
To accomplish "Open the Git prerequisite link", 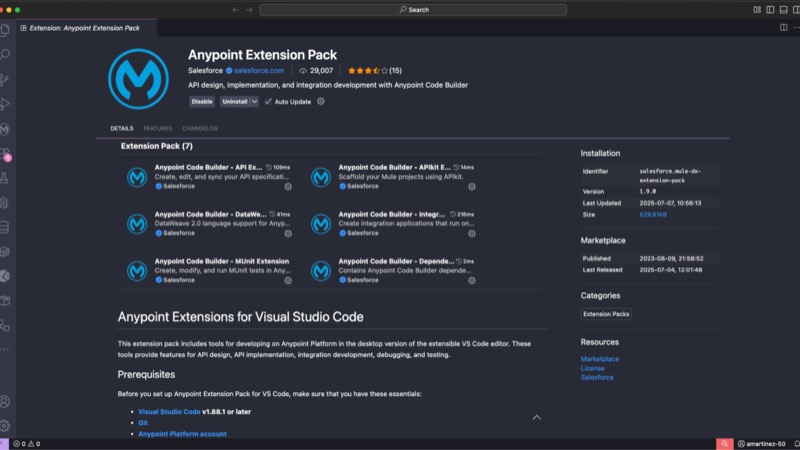I will point(143,422).
